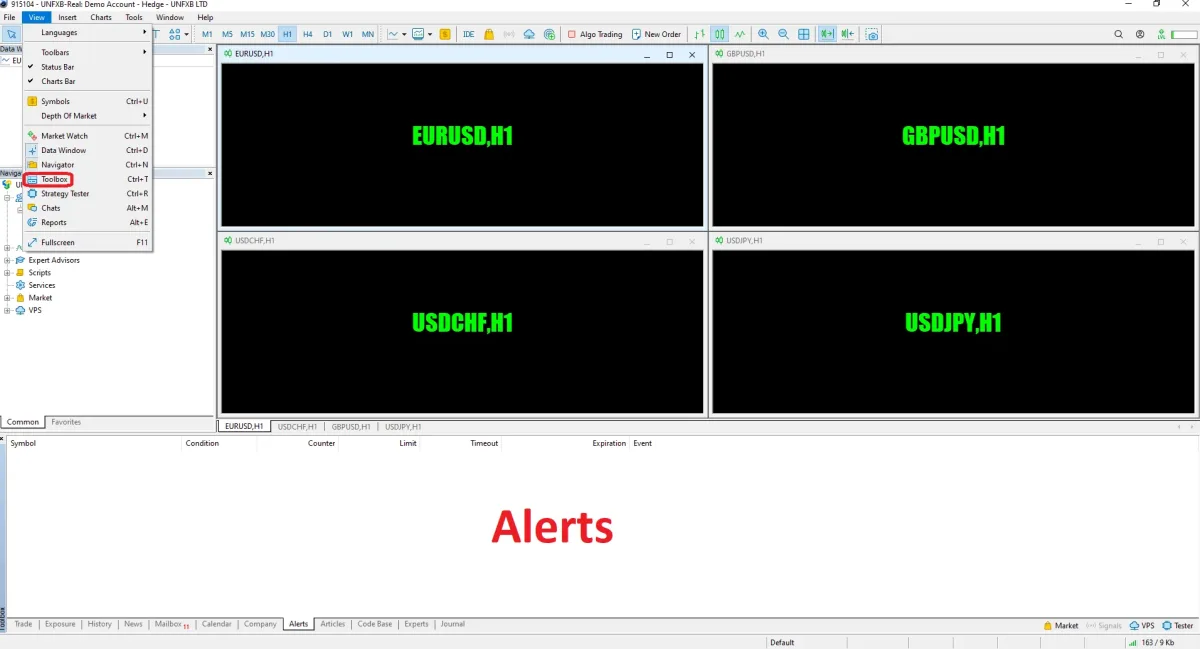Choose Chats in View menu

pos(88,208)
